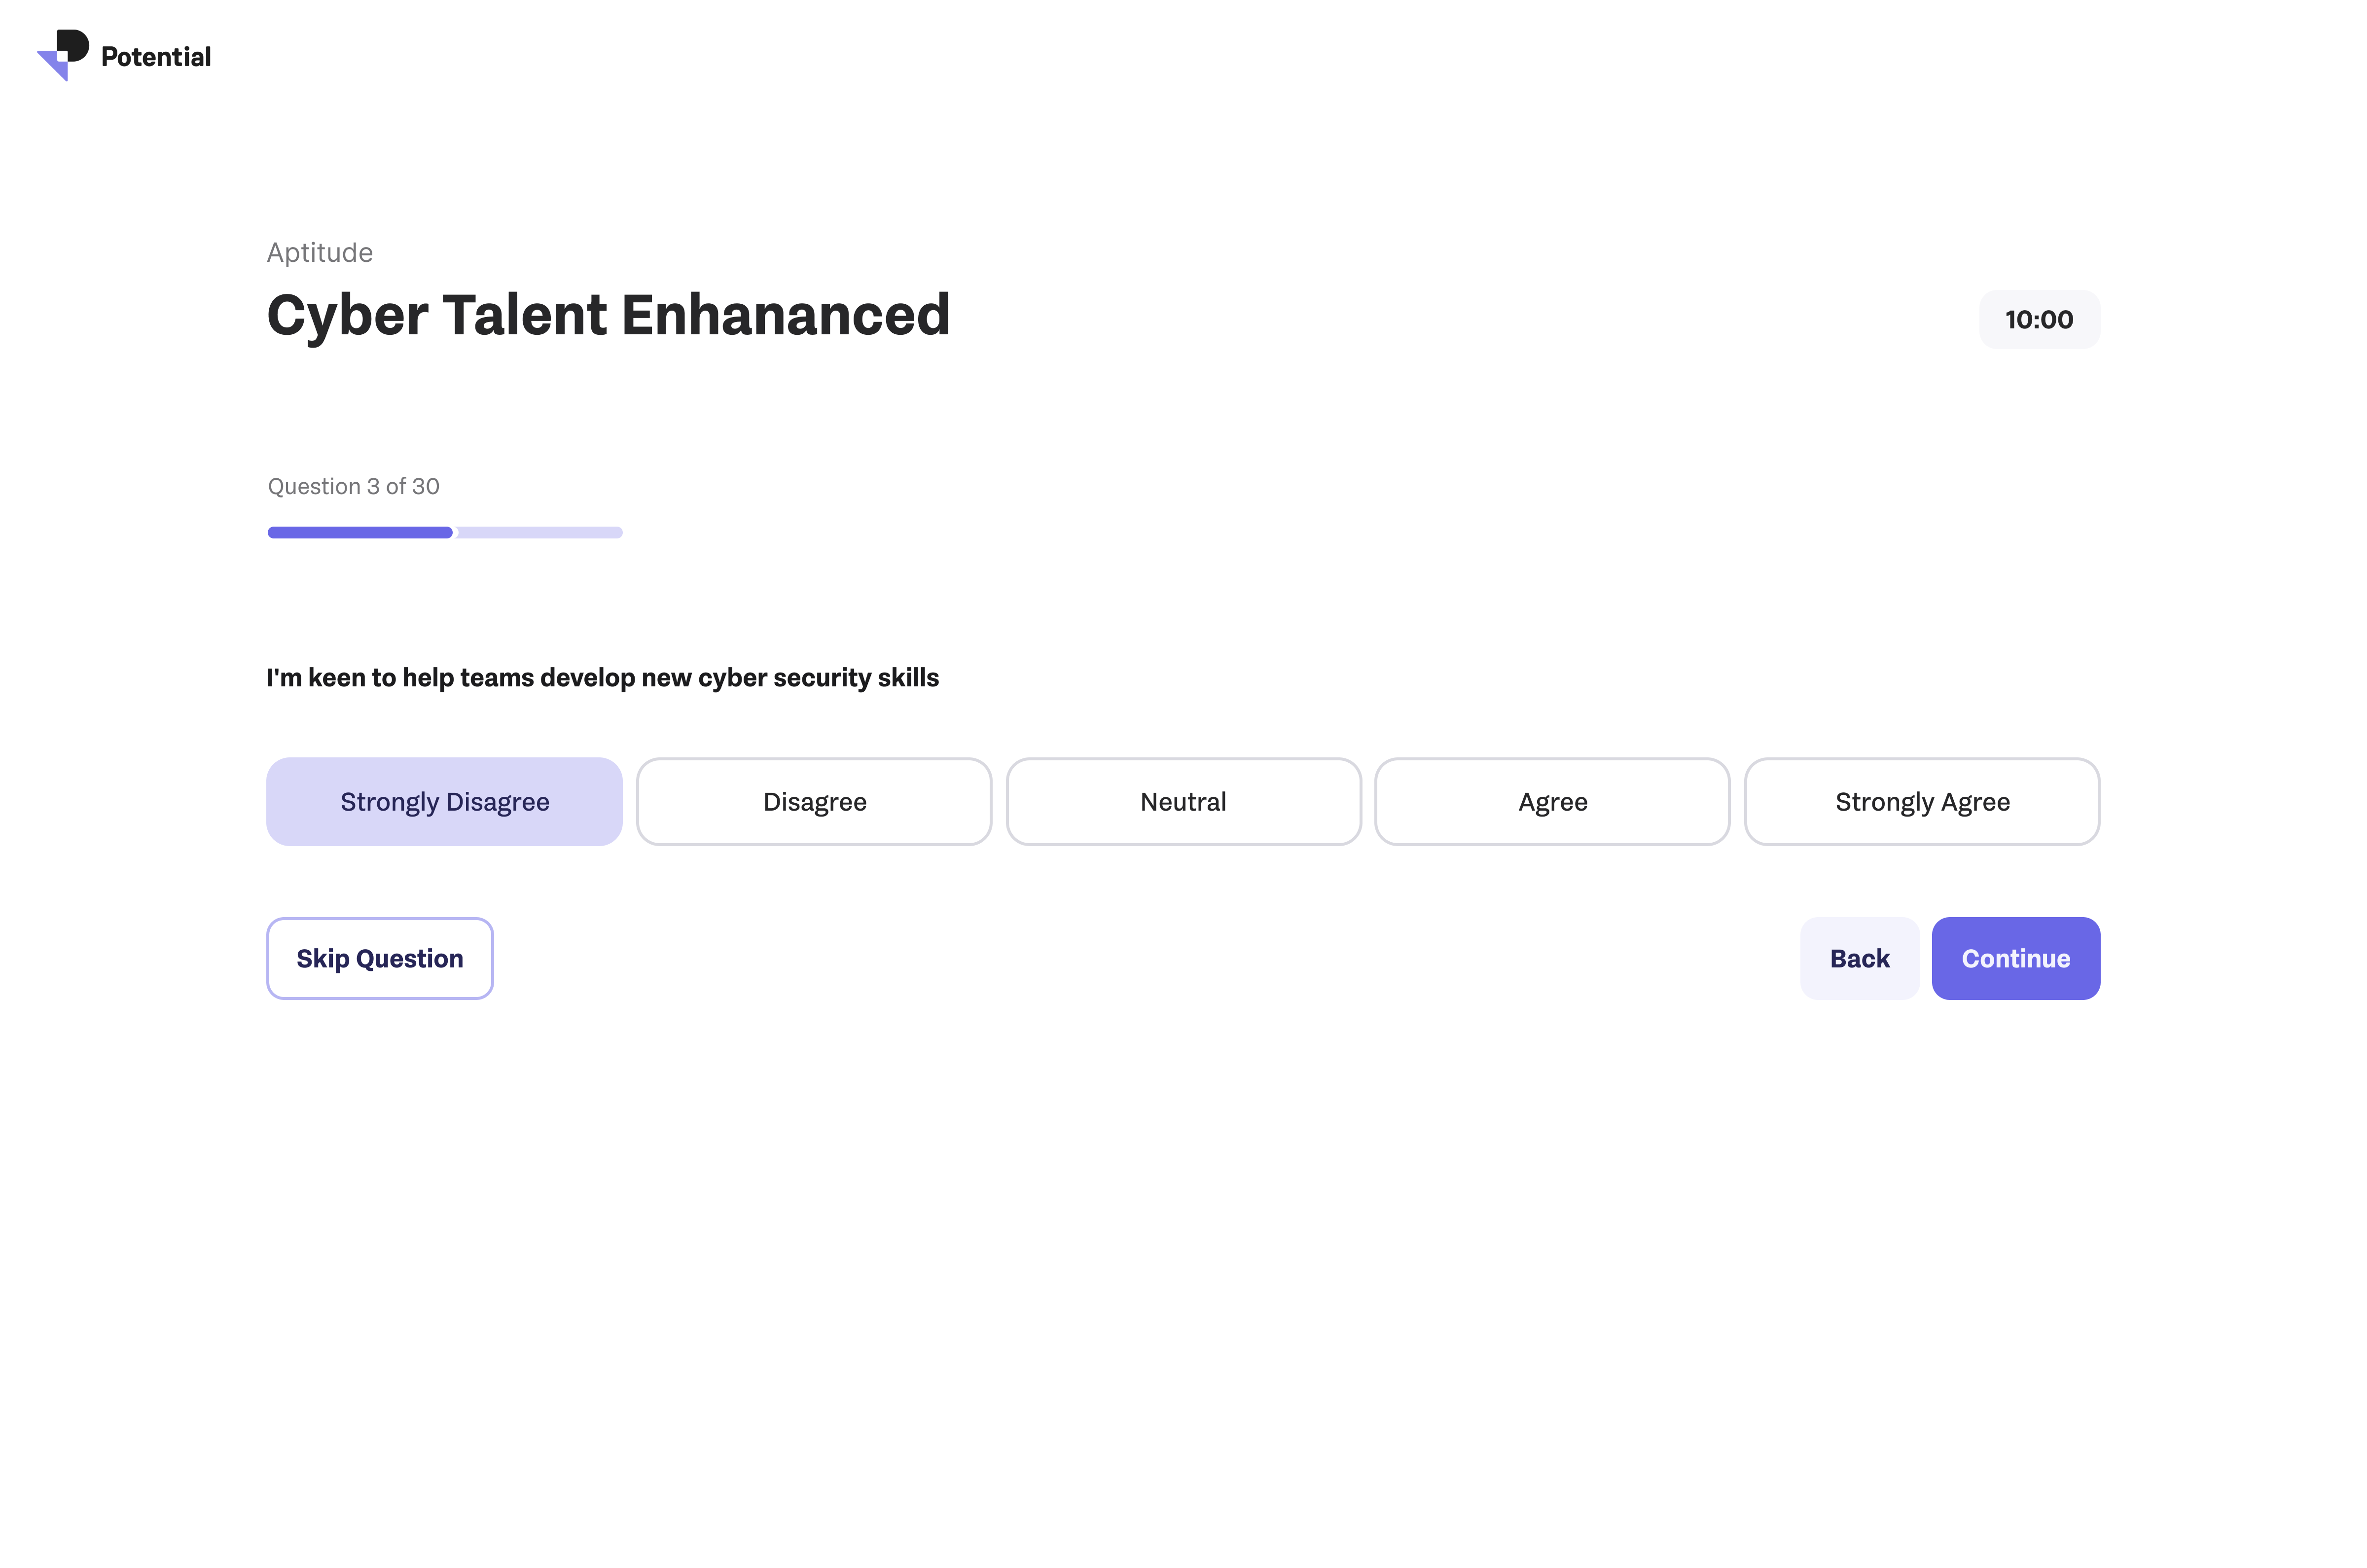Click the Potential wordmark text

(156, 57)
